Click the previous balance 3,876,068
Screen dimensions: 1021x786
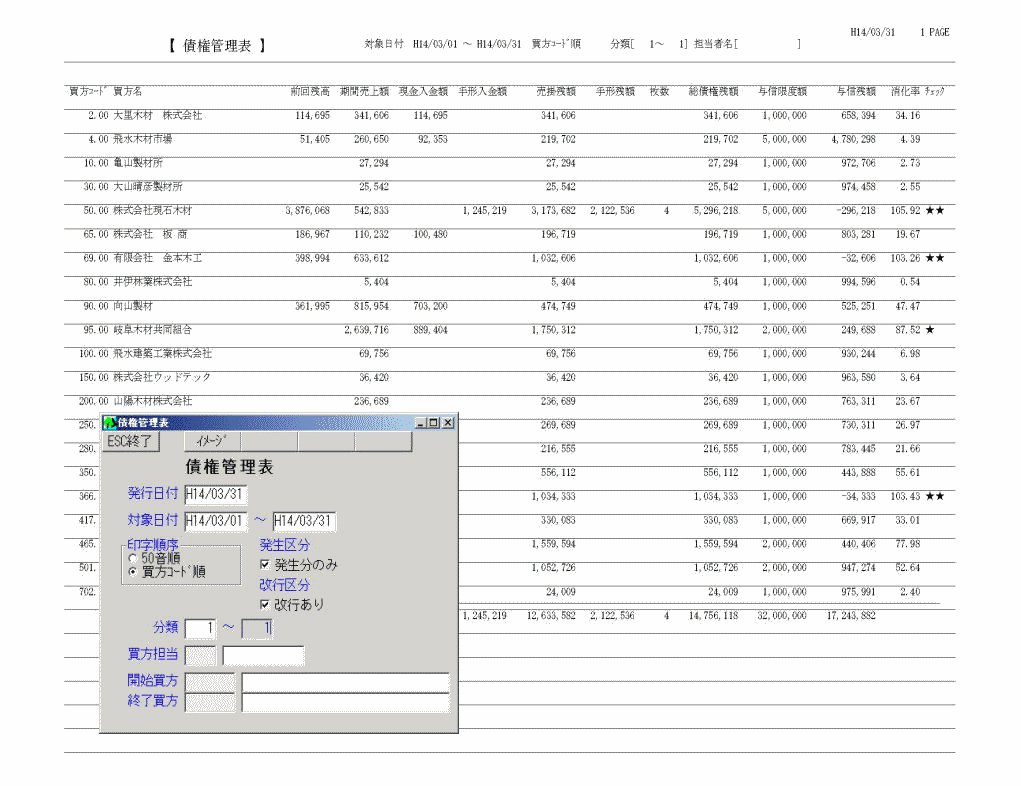[307, 211]
